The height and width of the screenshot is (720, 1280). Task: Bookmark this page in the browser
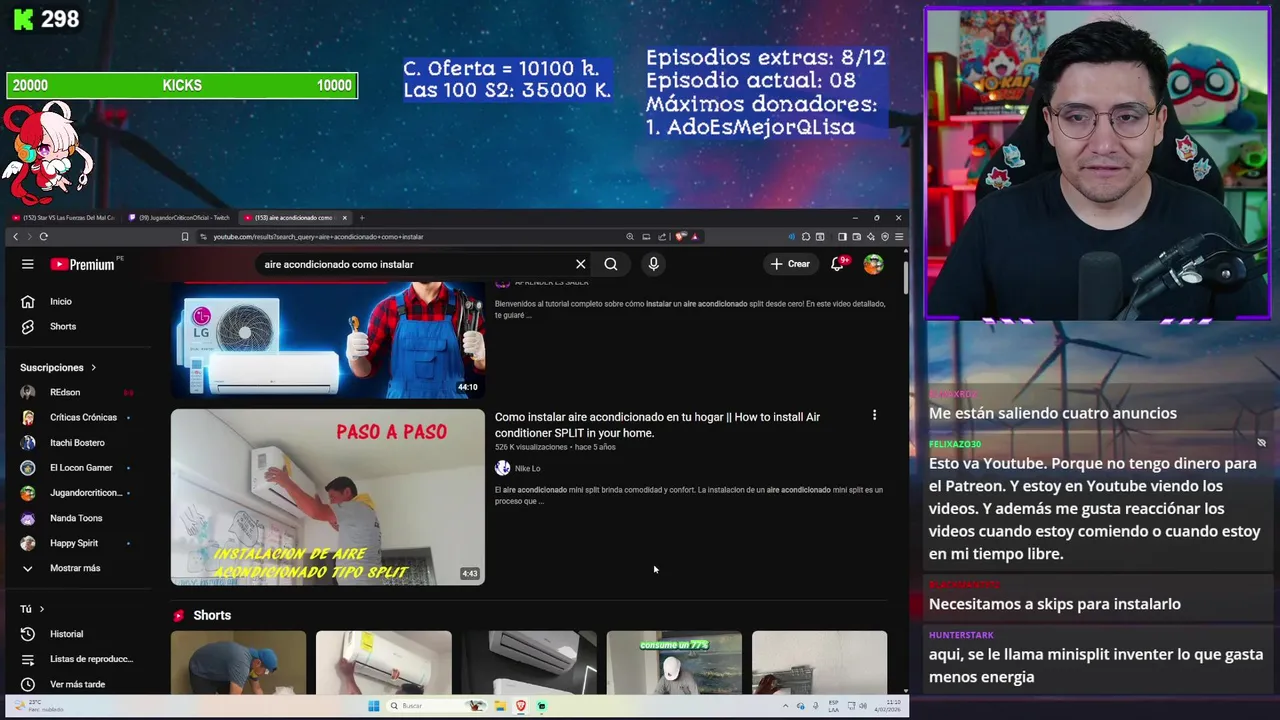(185, 237)
